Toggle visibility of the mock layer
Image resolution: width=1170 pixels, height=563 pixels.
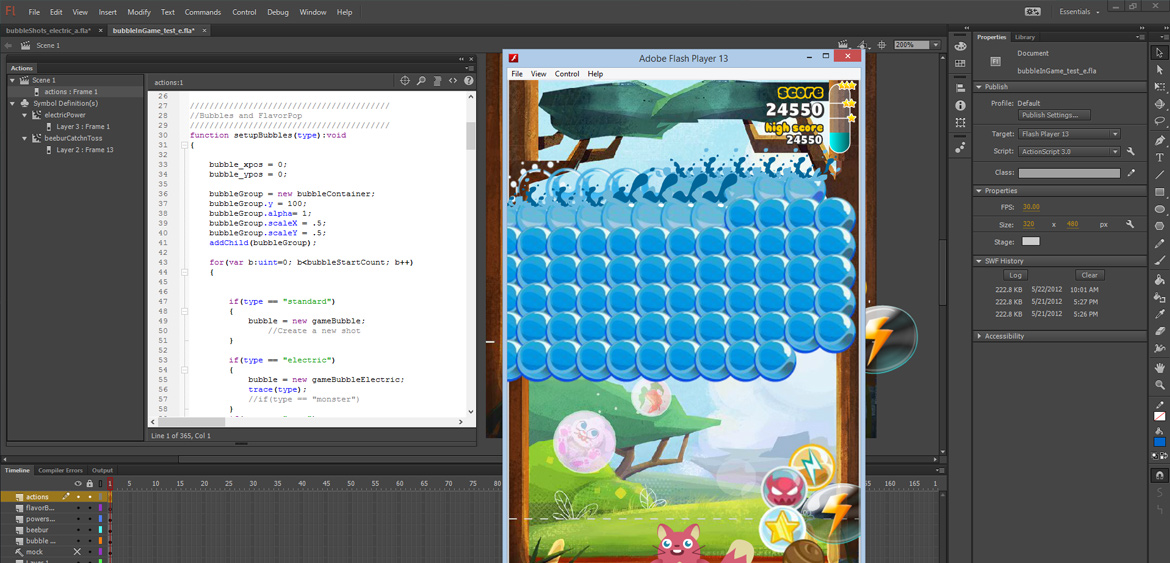77,552
